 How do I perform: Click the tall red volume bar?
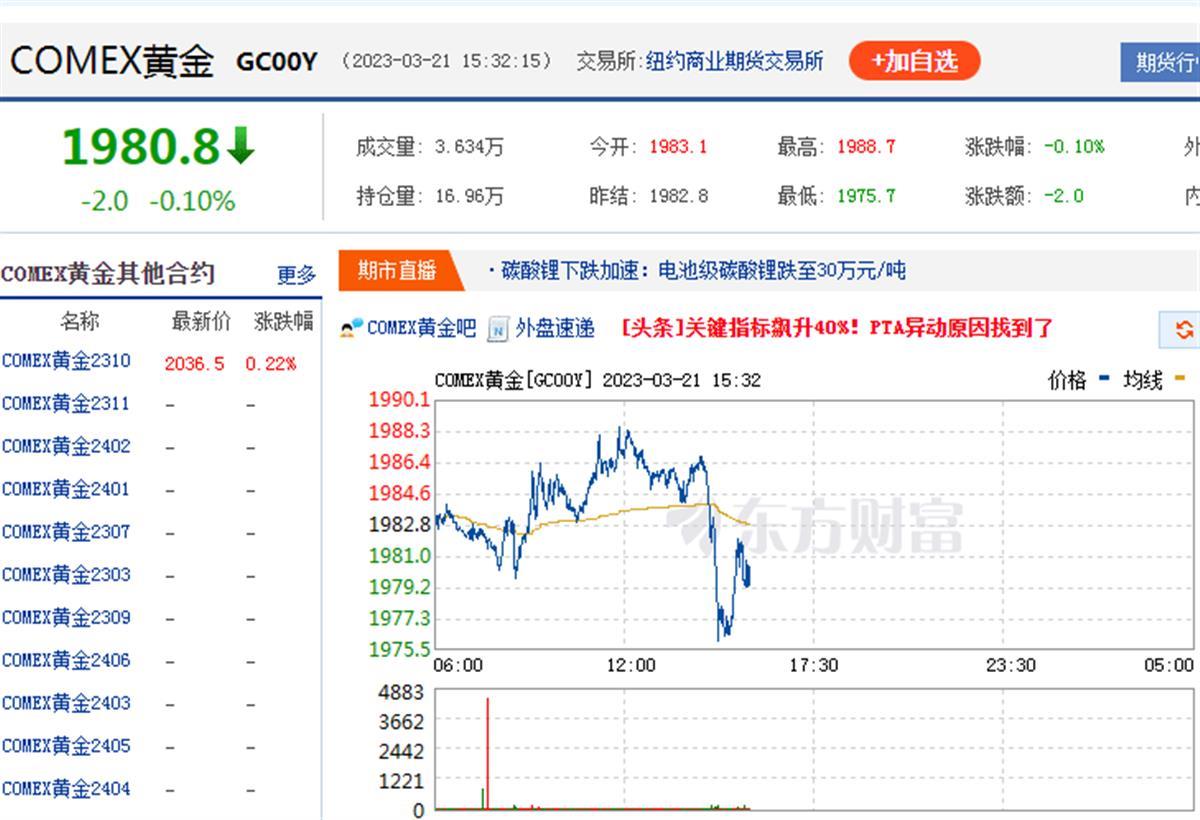coord(487,755)
